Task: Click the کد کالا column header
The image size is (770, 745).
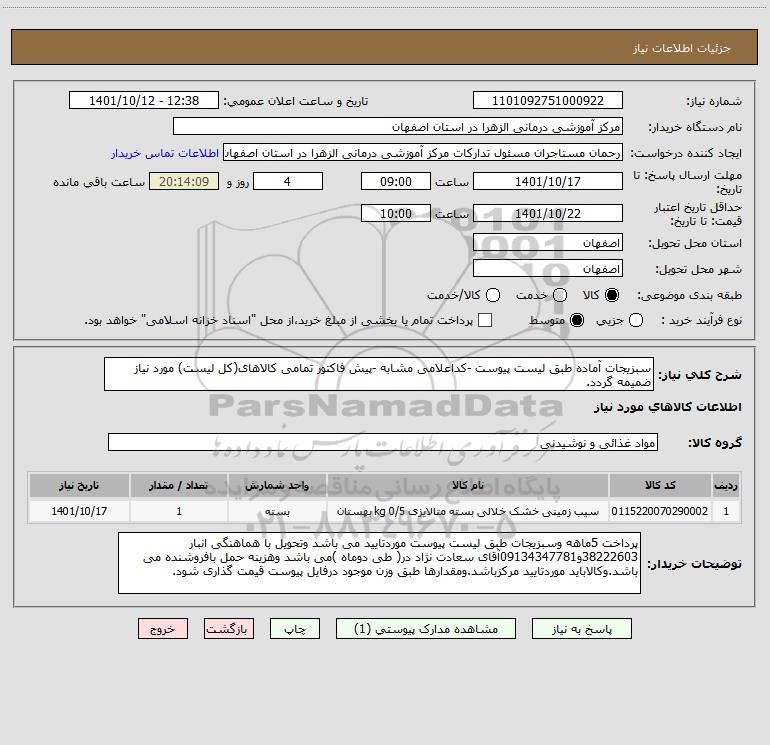Action: point(660,485)
